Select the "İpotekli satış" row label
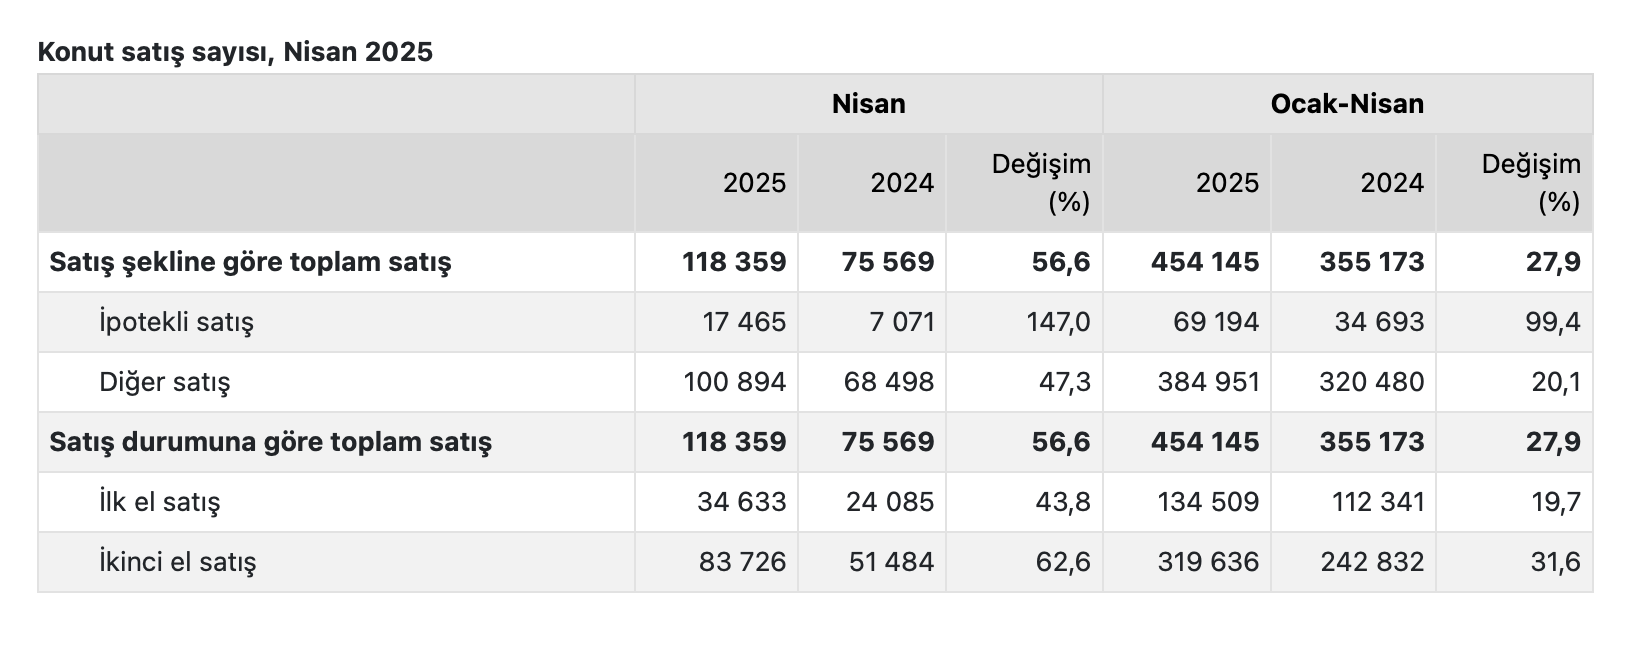The height and width of the screenshot is (652, 1626). point(176,322)
